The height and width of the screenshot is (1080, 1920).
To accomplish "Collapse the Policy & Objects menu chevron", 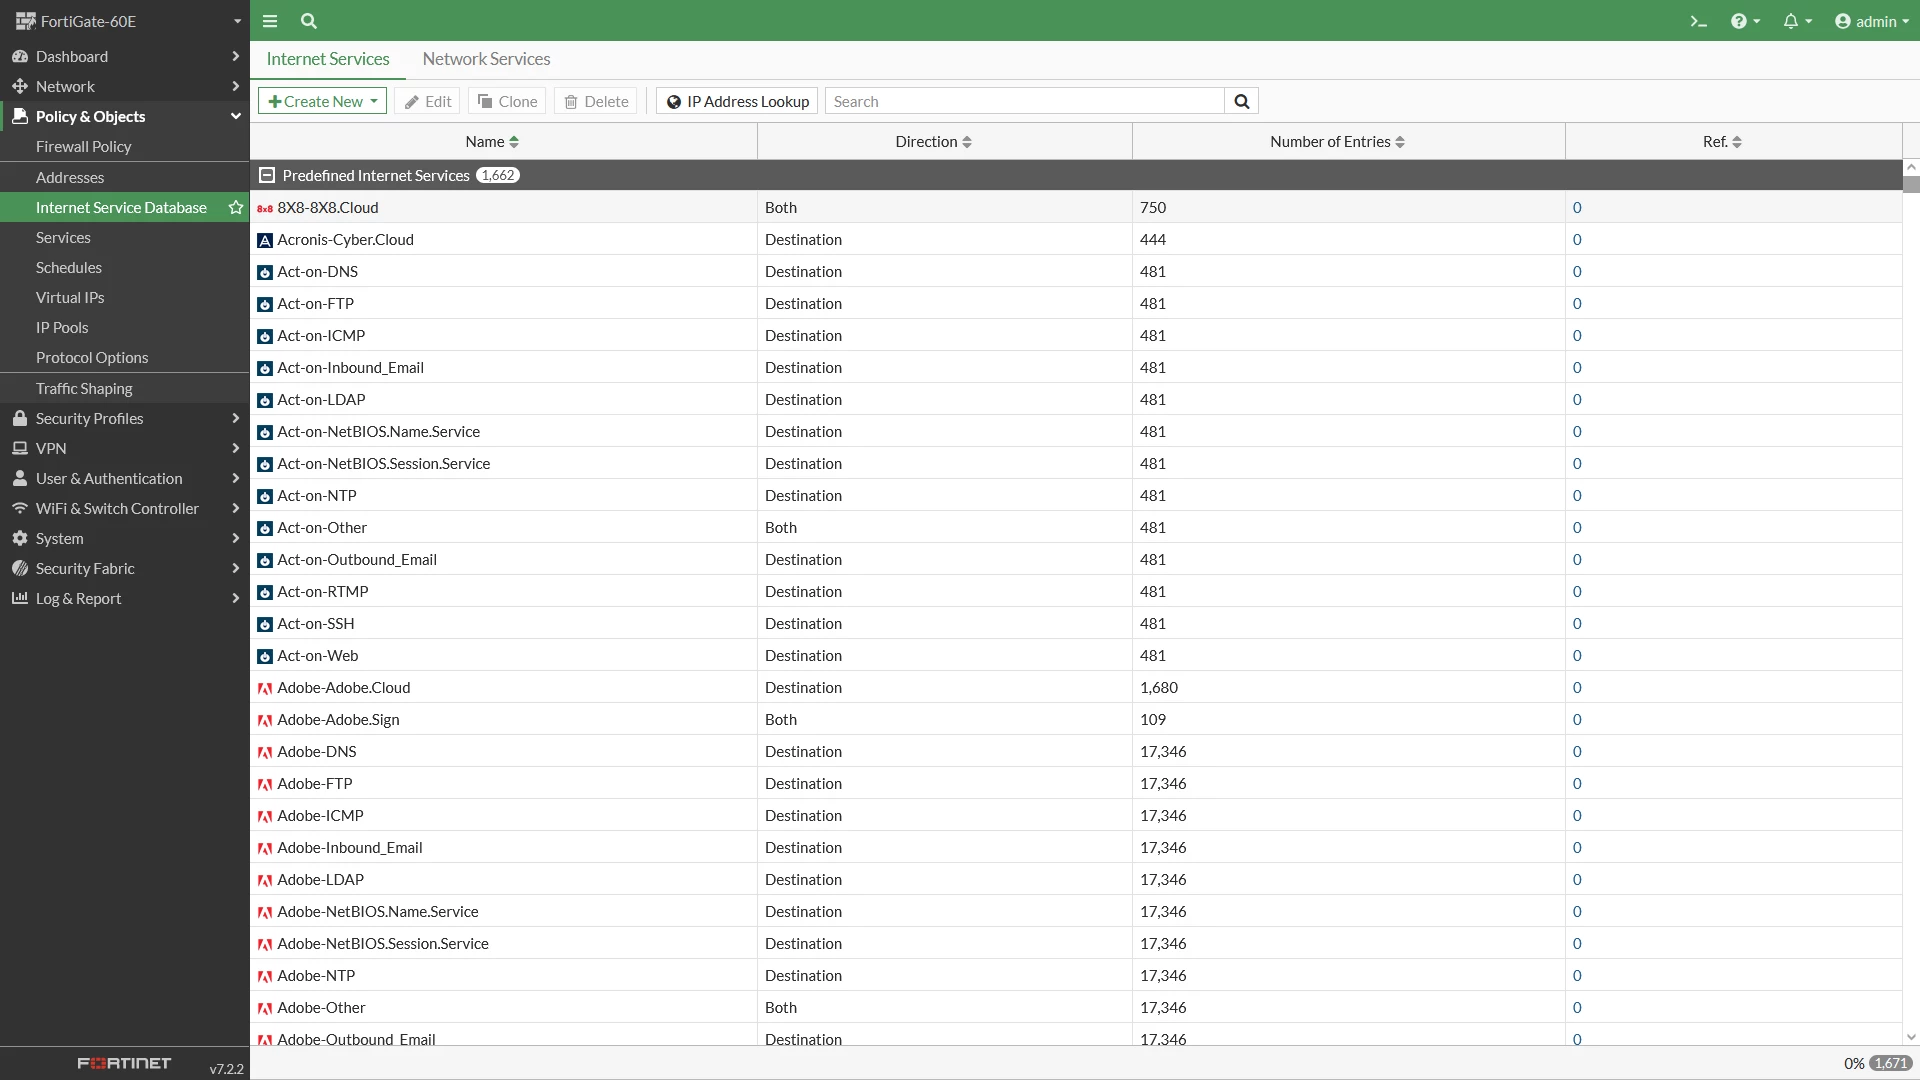I will [x=236, y=117].
